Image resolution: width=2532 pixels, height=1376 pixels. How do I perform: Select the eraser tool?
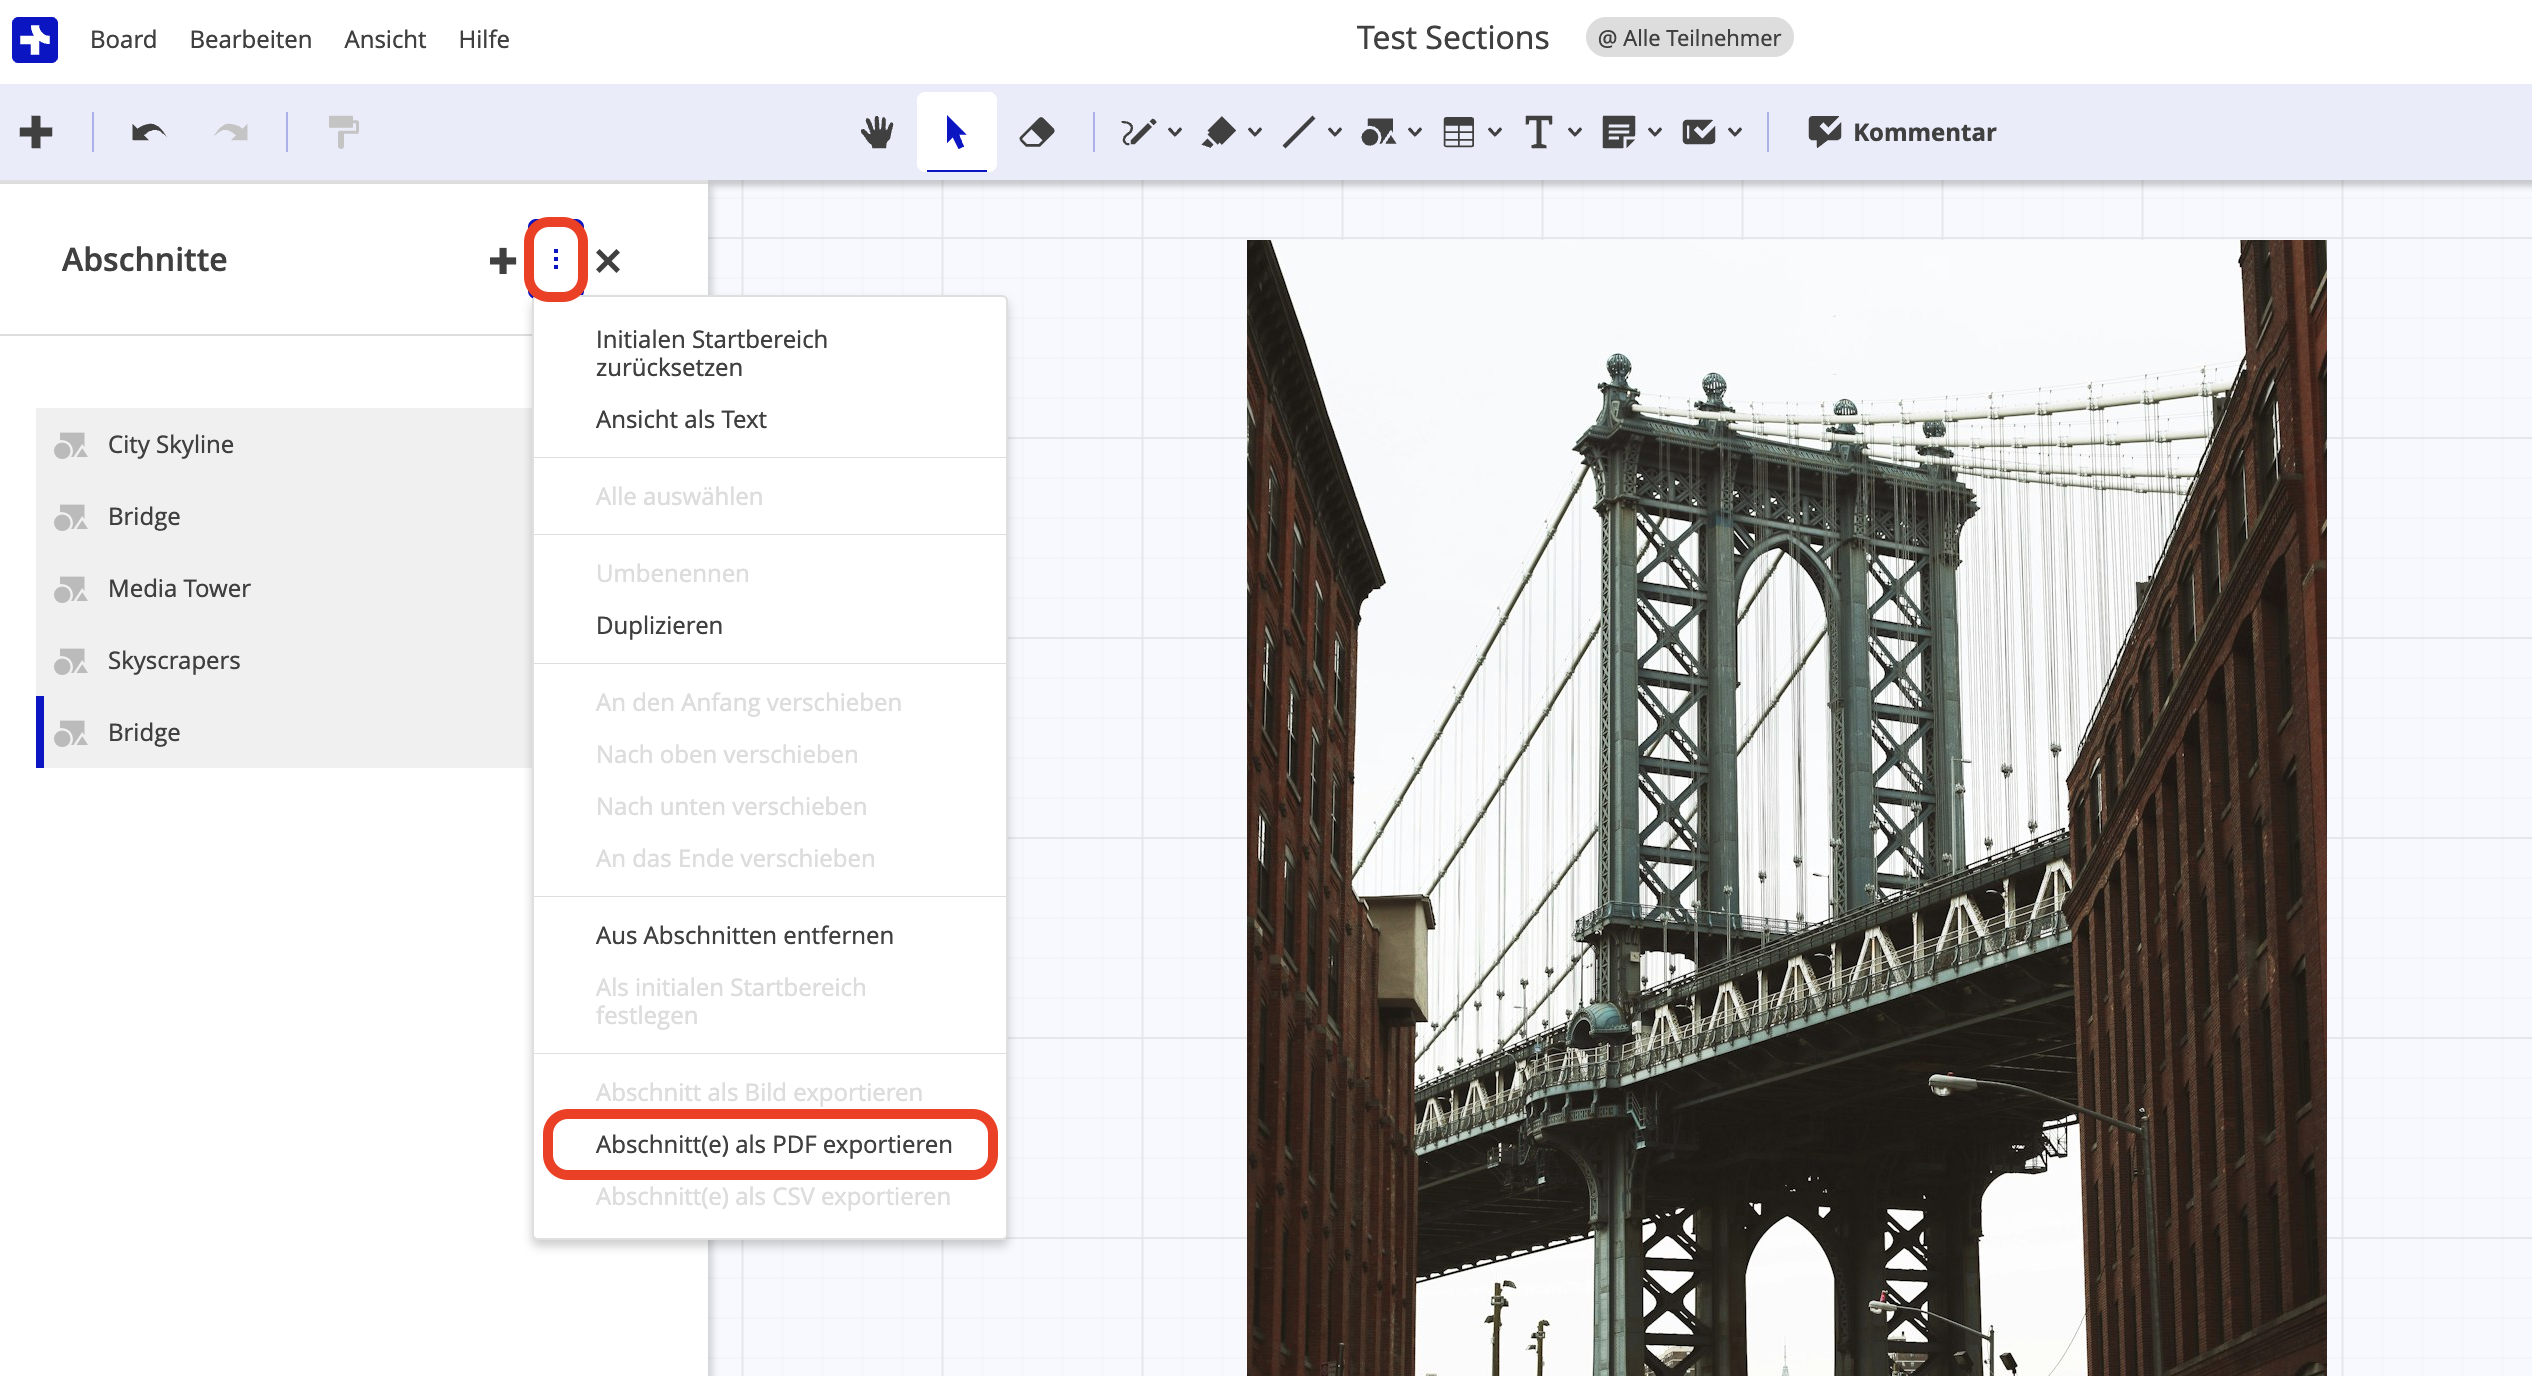pos(1037,132)
